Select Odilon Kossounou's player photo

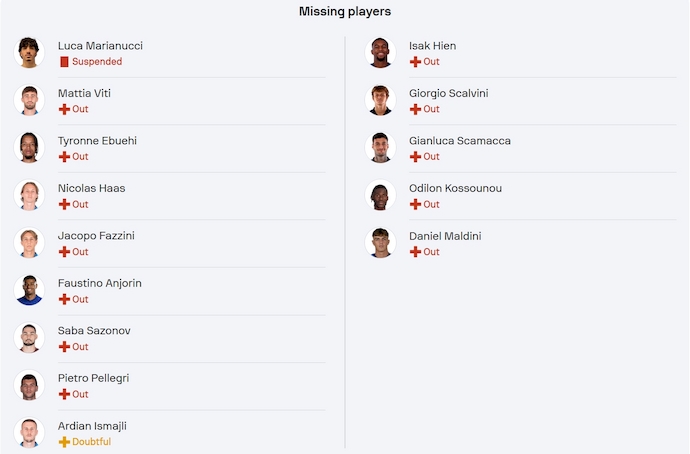pyautogui.click(x=381, y=195)
